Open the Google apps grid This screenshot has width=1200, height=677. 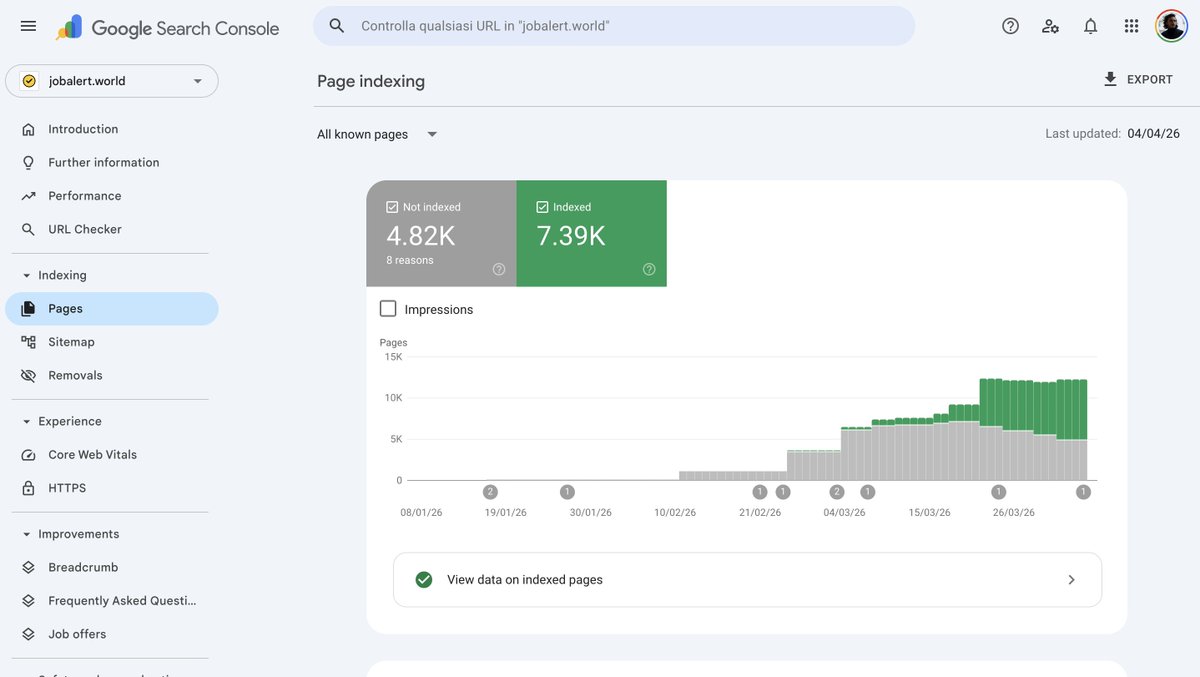tap(1131, 26)
